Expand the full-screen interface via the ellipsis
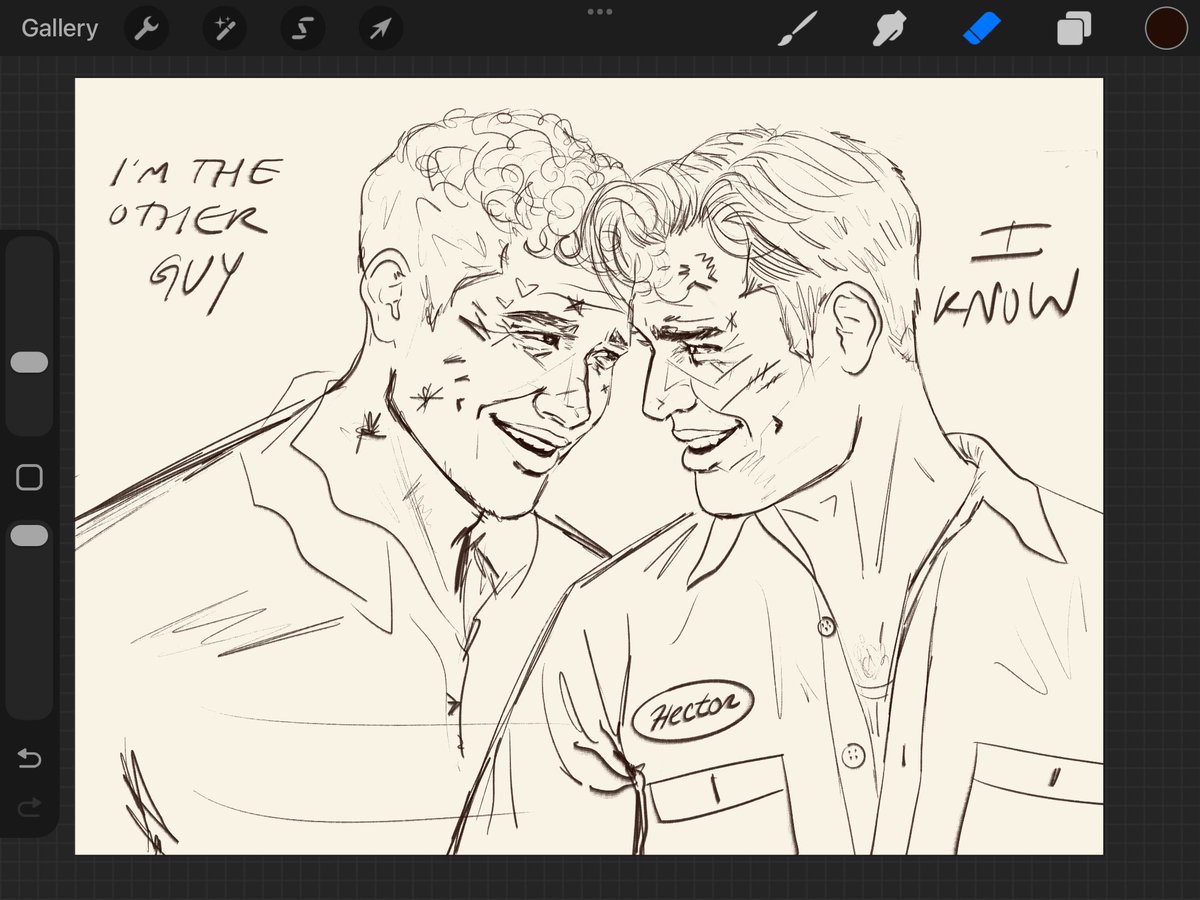Screen dimensions: 1200x900 [x=600, y=12]
